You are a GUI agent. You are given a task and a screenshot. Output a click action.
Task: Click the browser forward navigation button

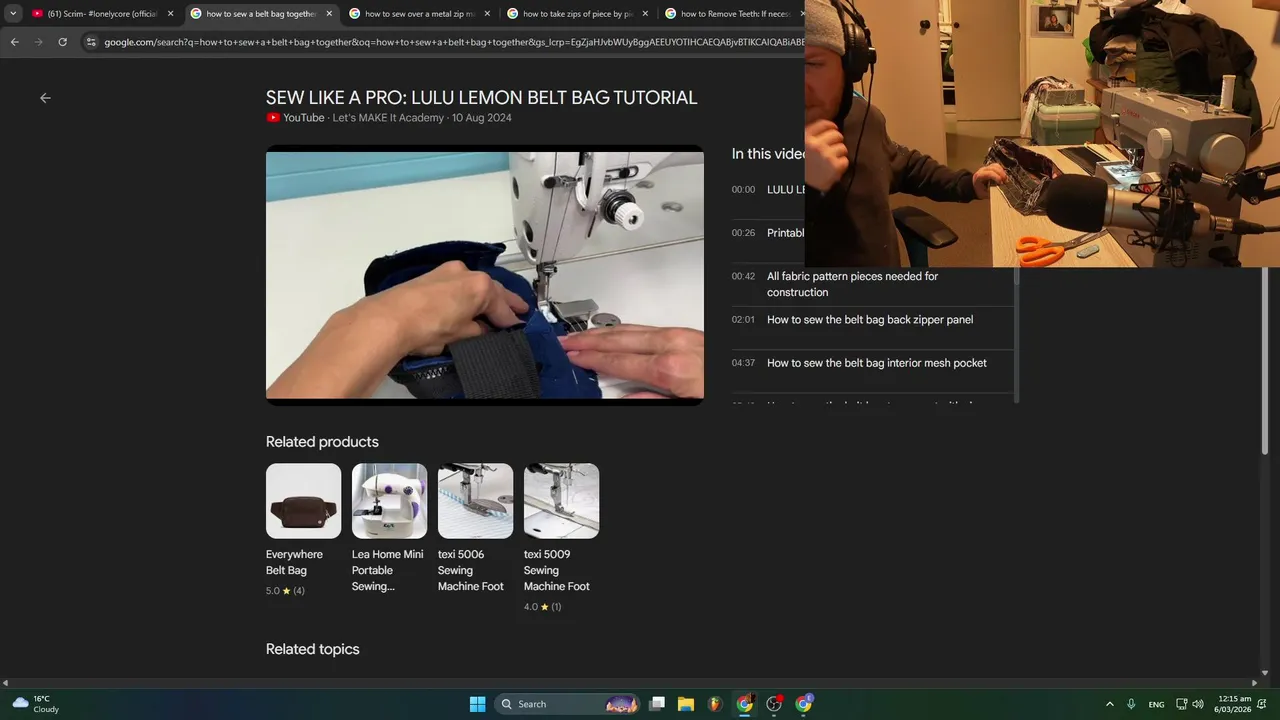pos(38,42)
